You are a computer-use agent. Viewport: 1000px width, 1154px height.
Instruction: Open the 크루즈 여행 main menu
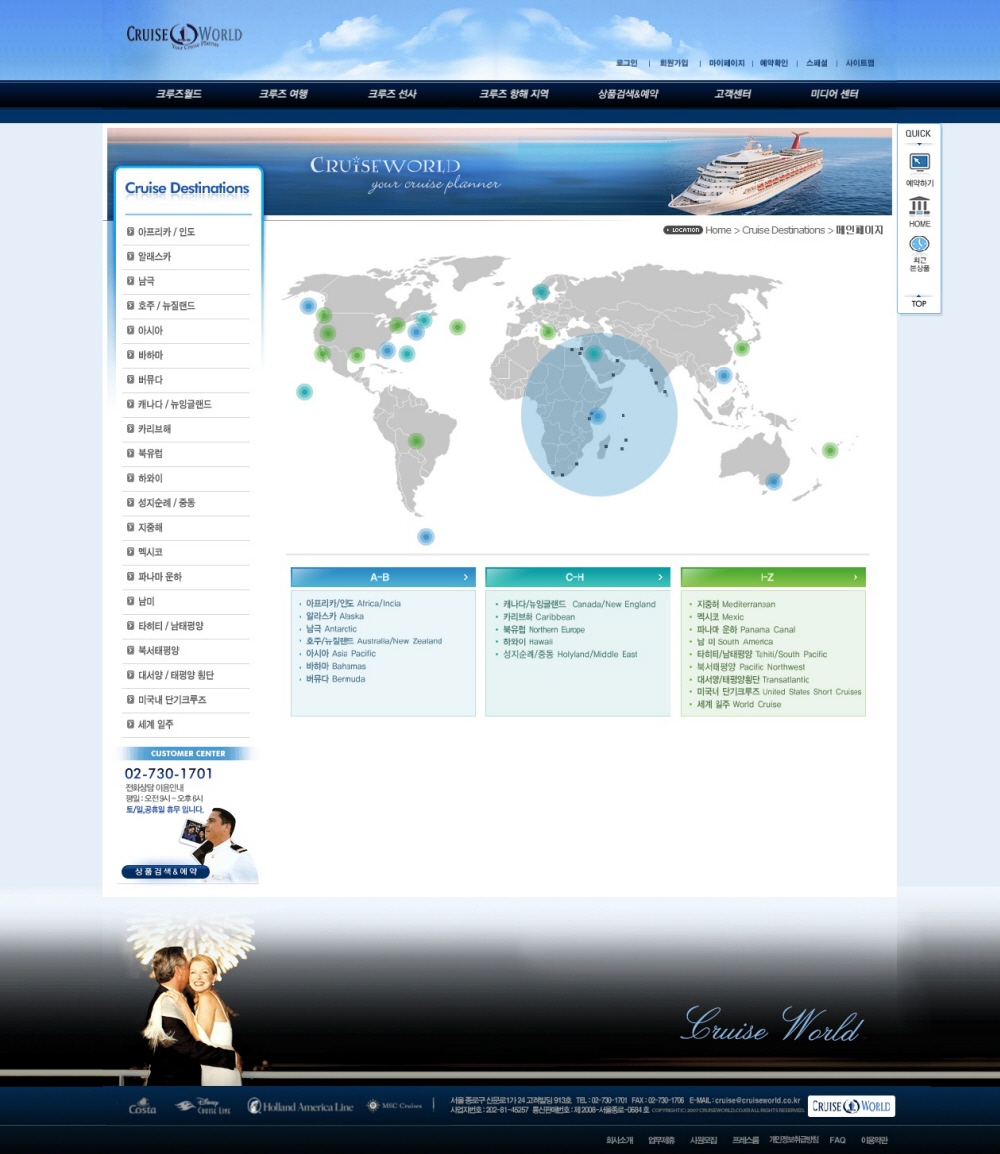click(x=283, y=94)
